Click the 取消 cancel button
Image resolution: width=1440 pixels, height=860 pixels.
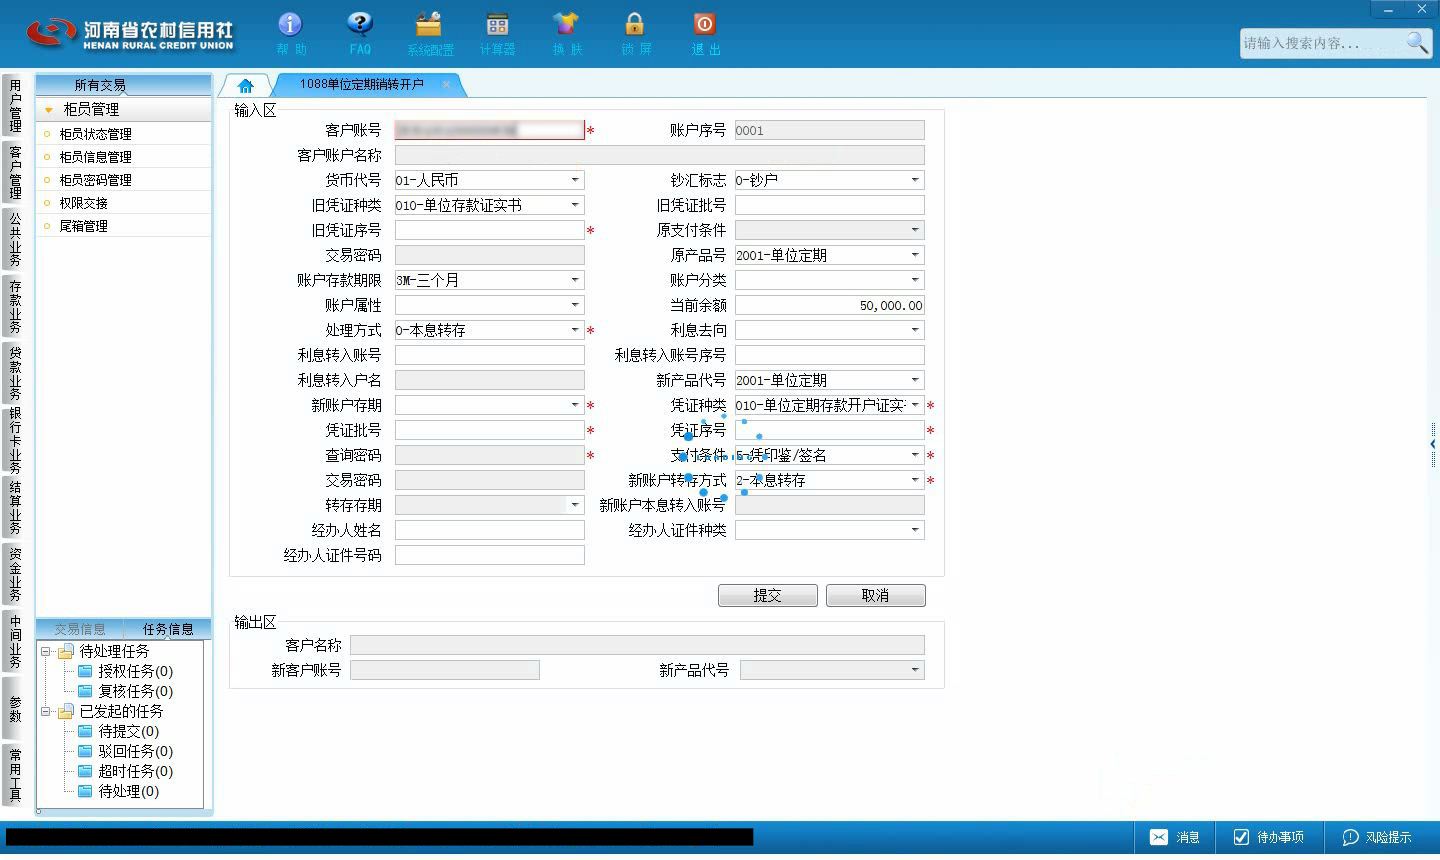(876, 595)
